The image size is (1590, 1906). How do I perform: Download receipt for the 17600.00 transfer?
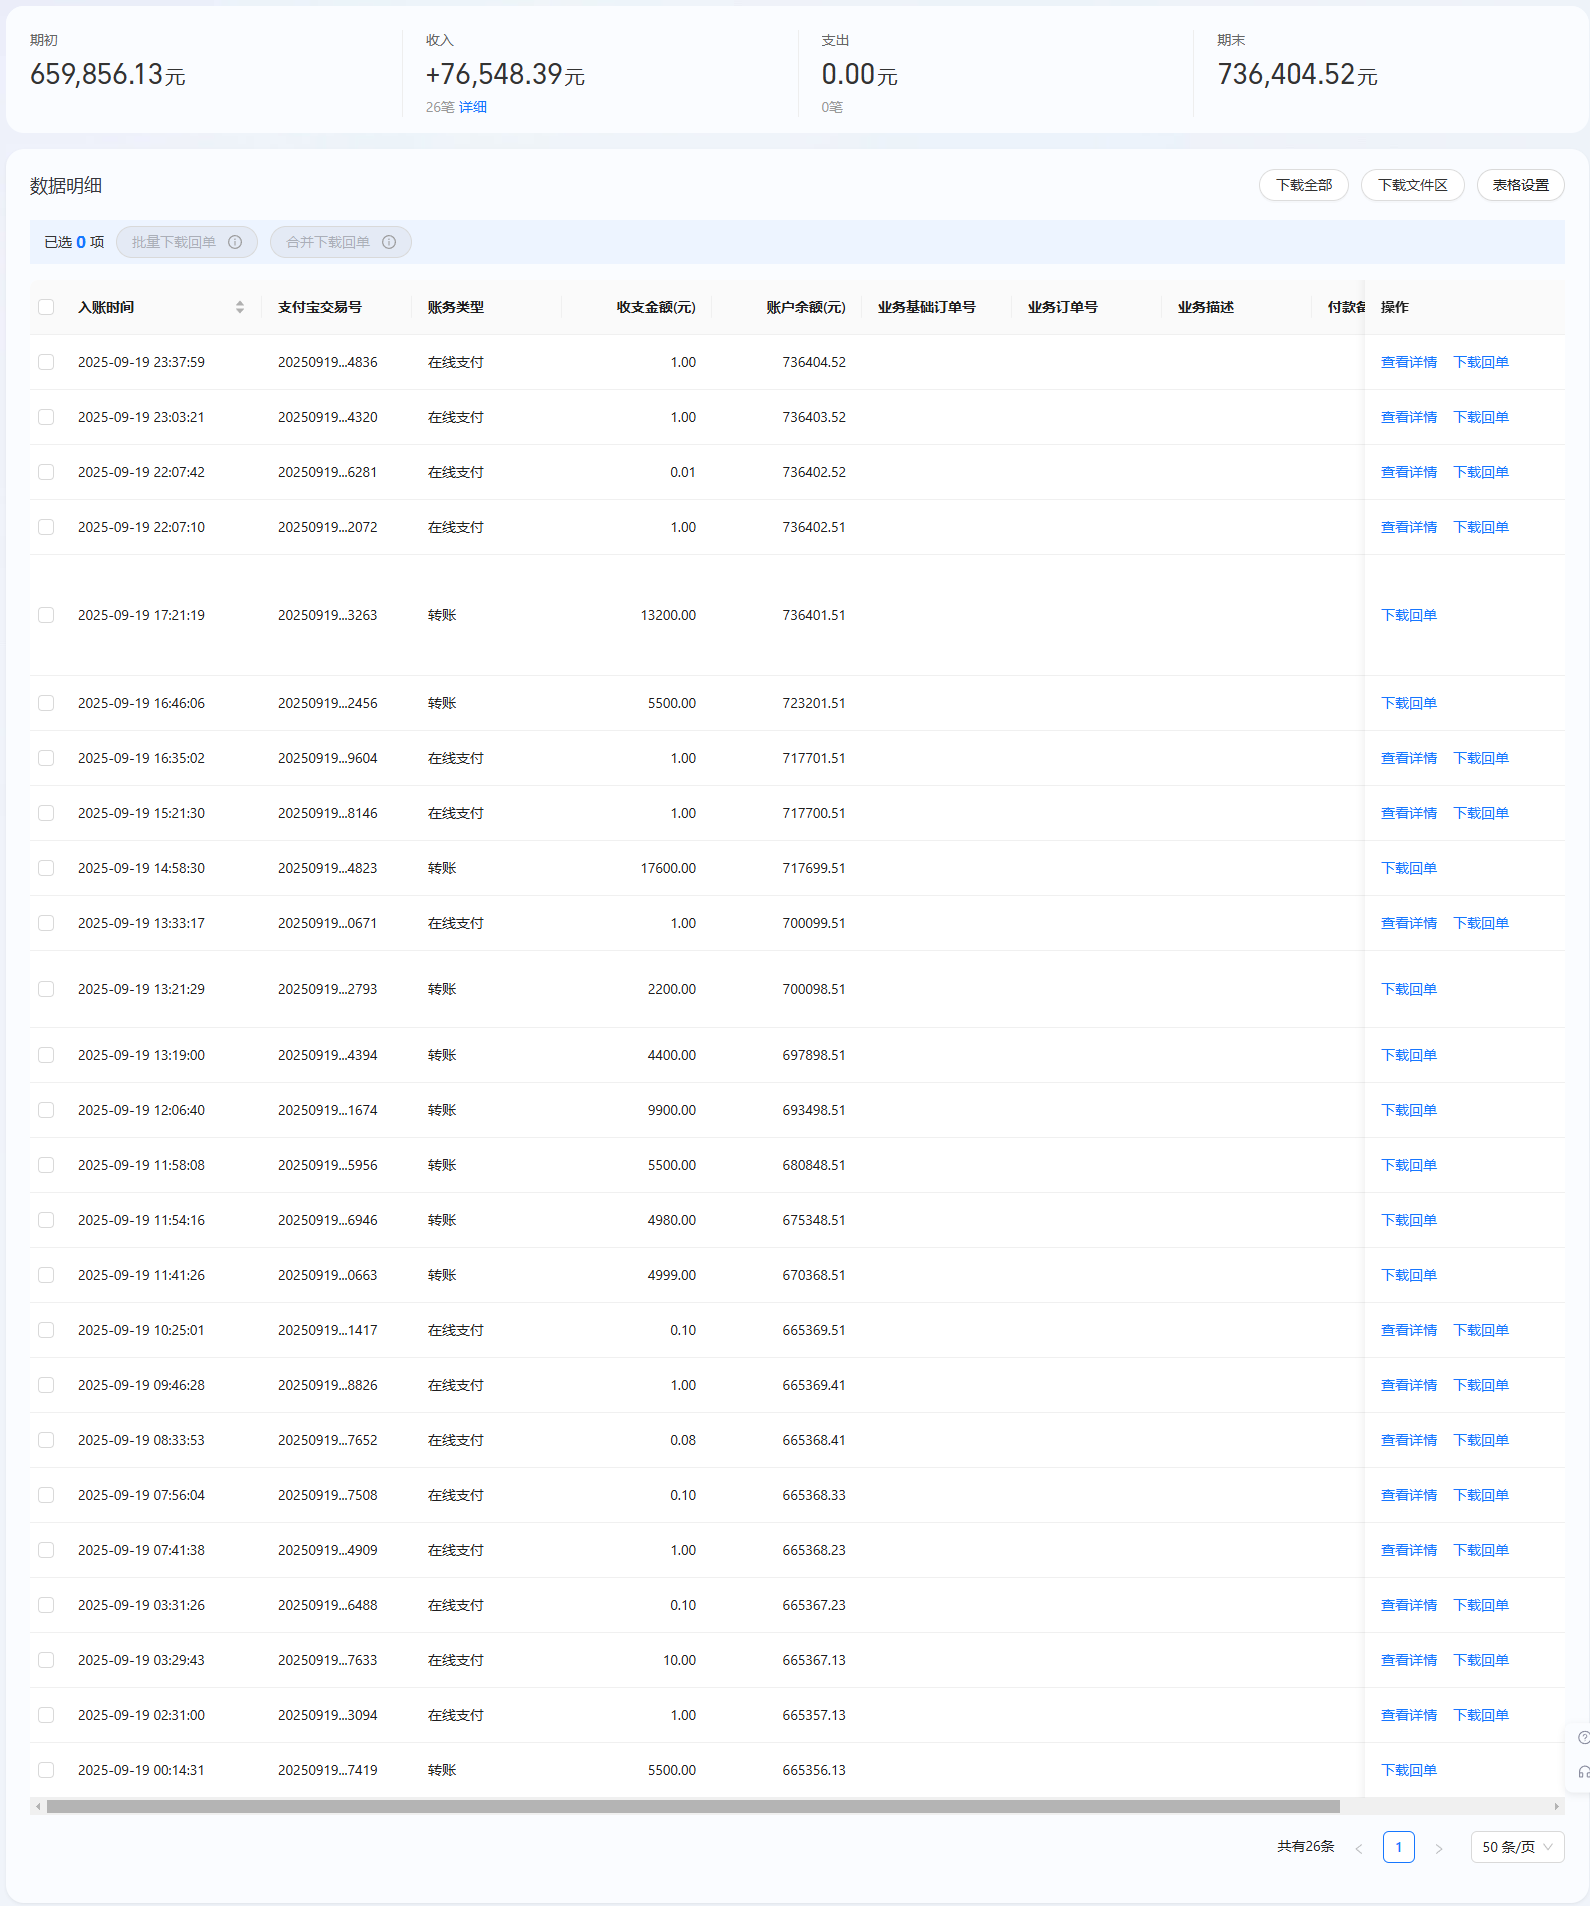1408,868
